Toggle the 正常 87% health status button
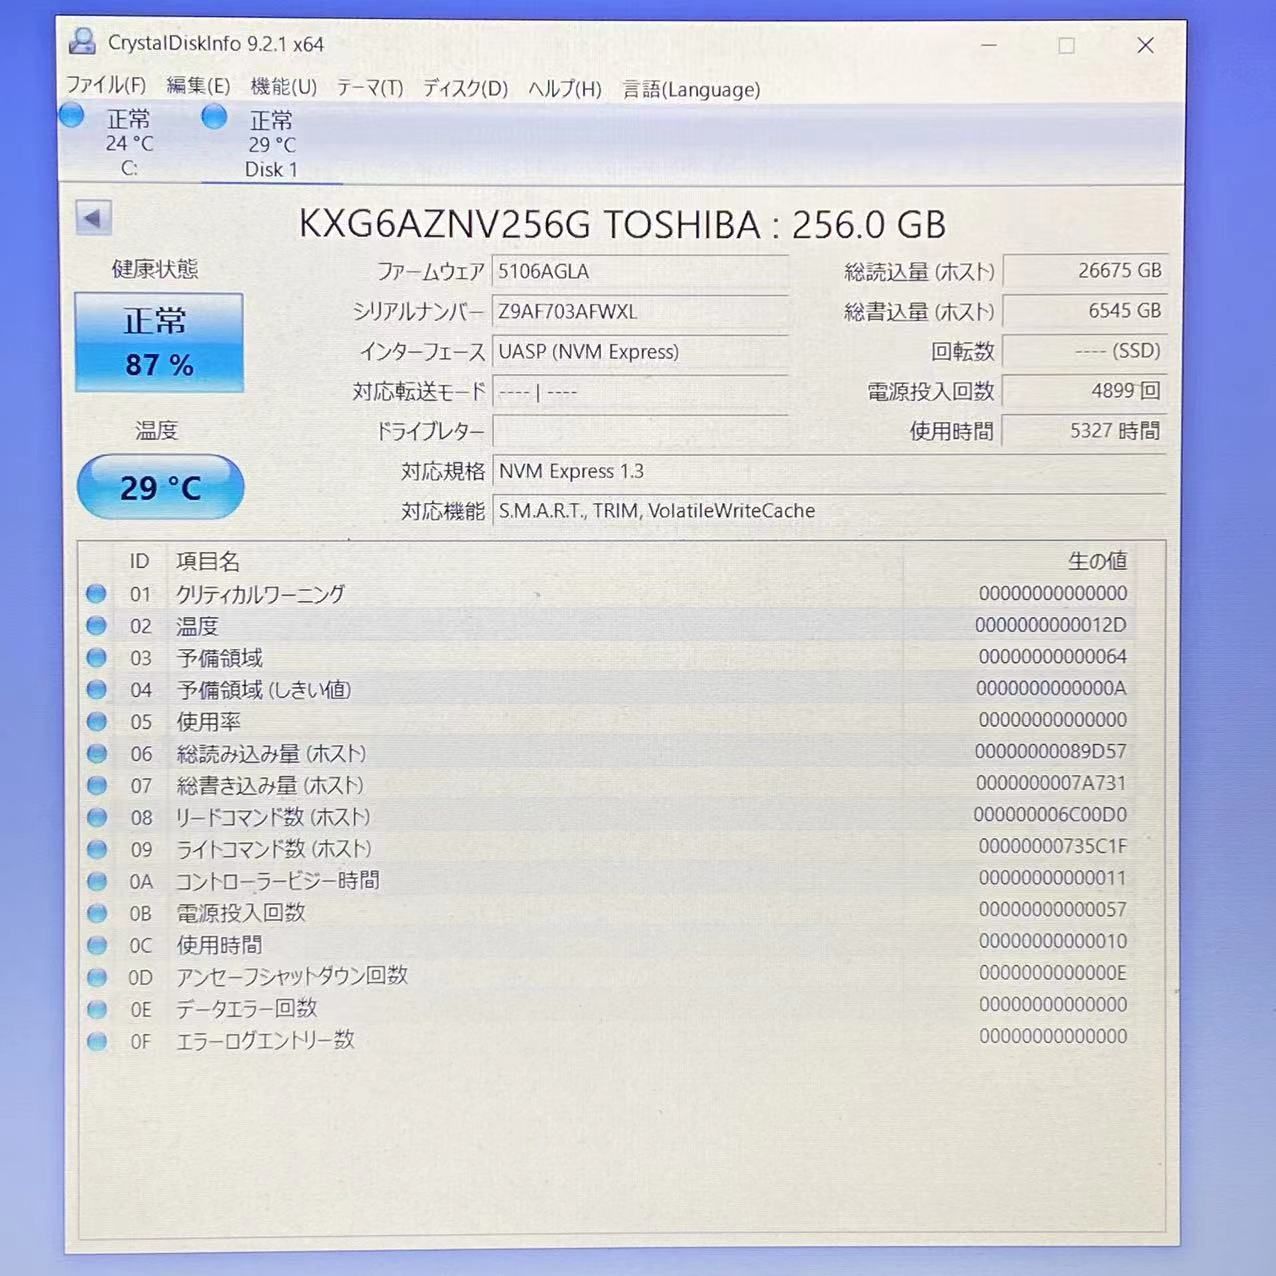 (159, 341)
